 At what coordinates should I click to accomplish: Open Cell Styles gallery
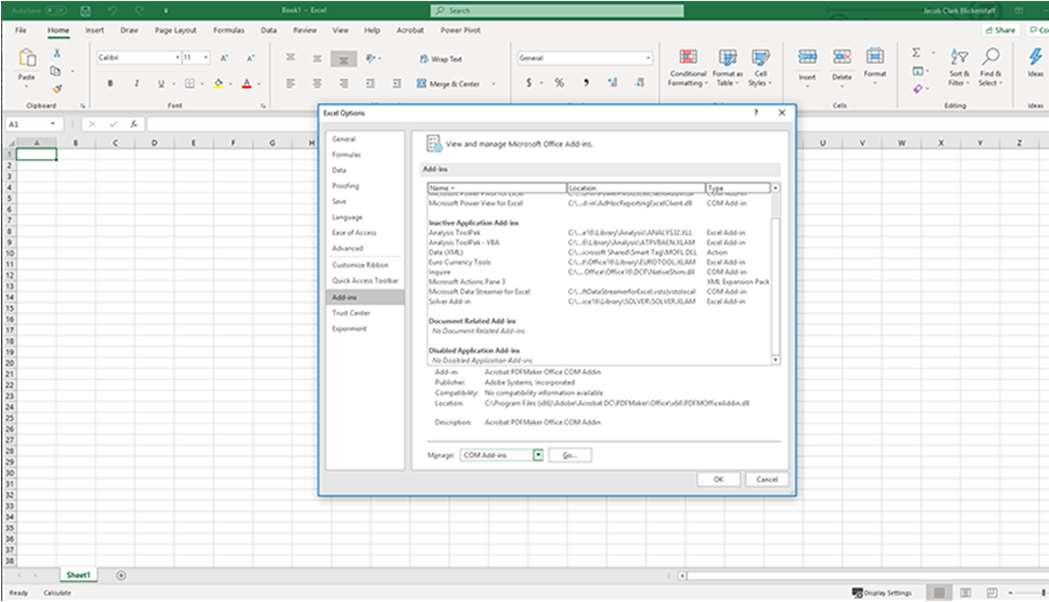[x=760, y=68]
